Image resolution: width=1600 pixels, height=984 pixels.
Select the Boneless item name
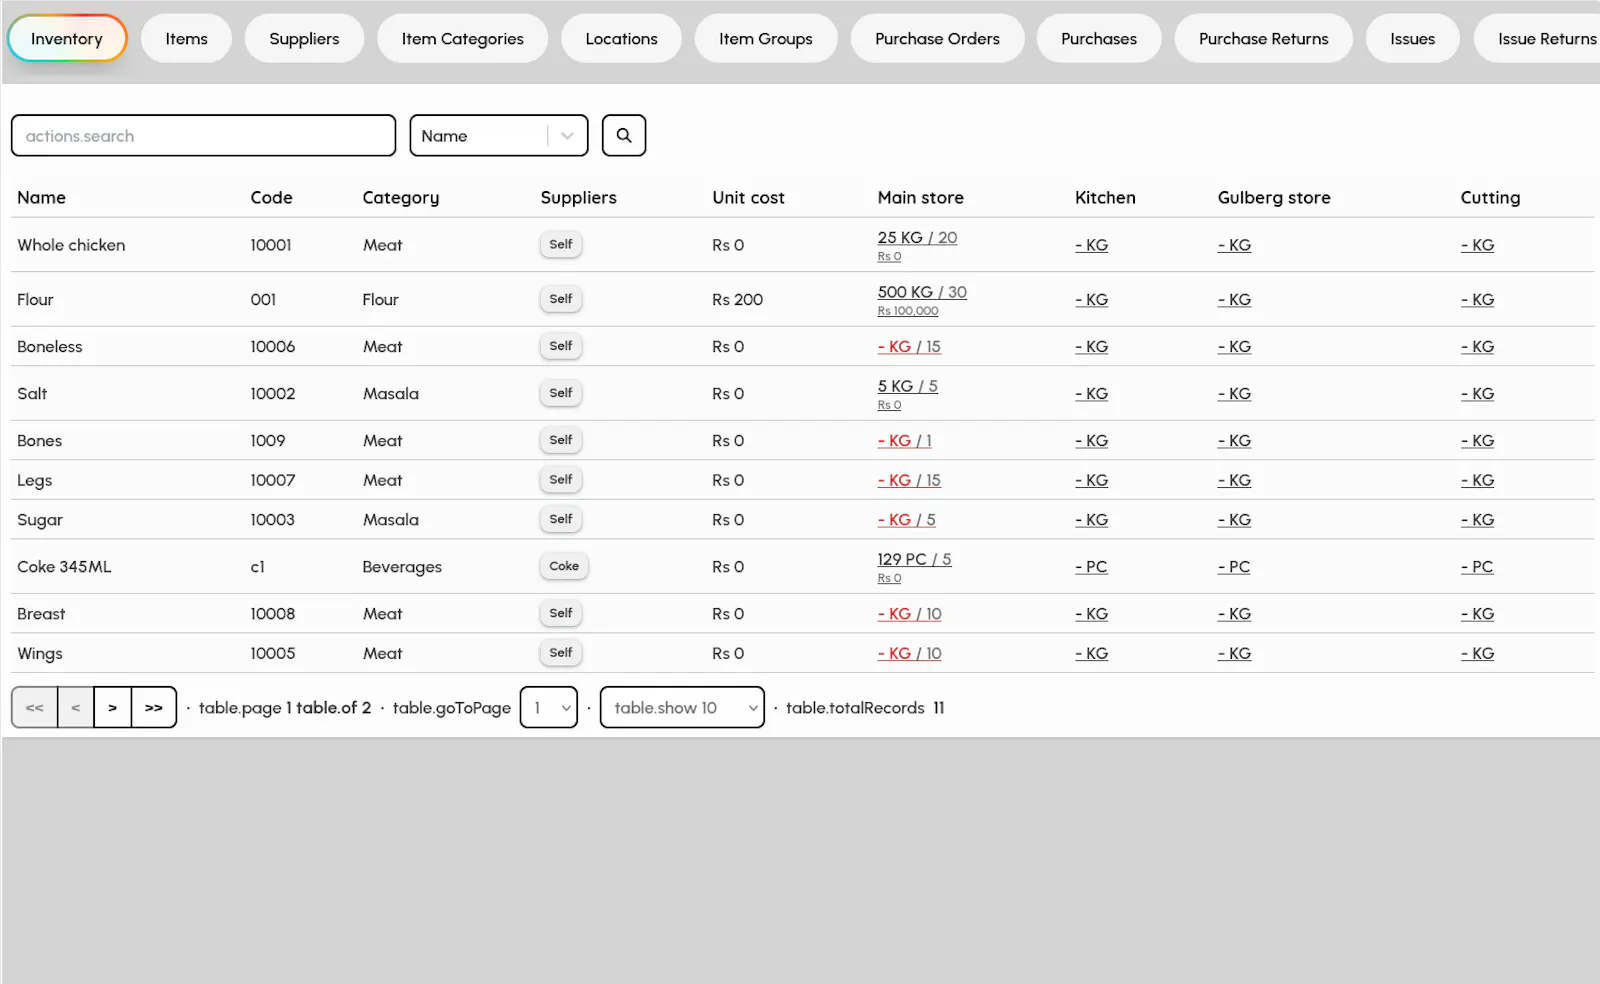coord(50,347)
